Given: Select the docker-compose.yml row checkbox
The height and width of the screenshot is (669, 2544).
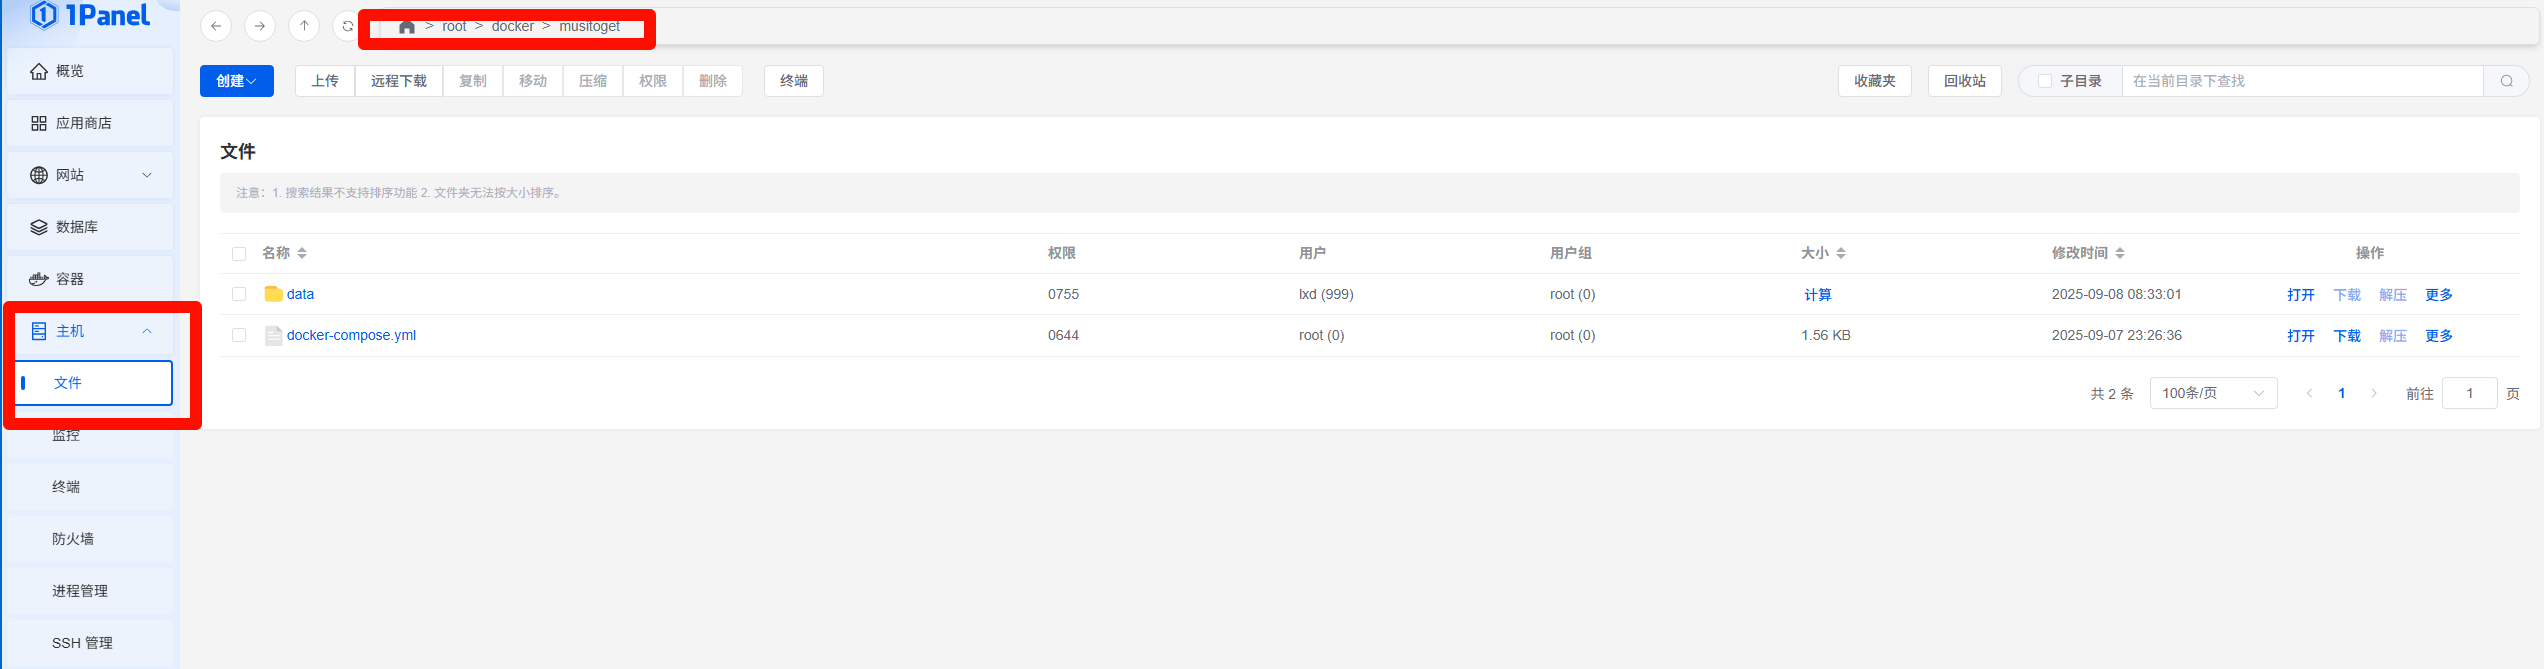Looking at the screenshot, I should click(239, 335).
